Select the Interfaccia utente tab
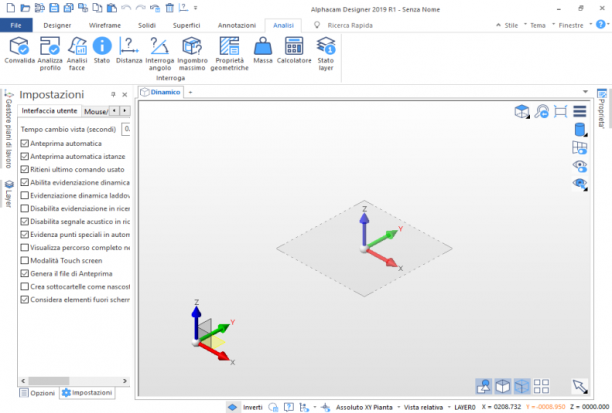 coord(50,111)
